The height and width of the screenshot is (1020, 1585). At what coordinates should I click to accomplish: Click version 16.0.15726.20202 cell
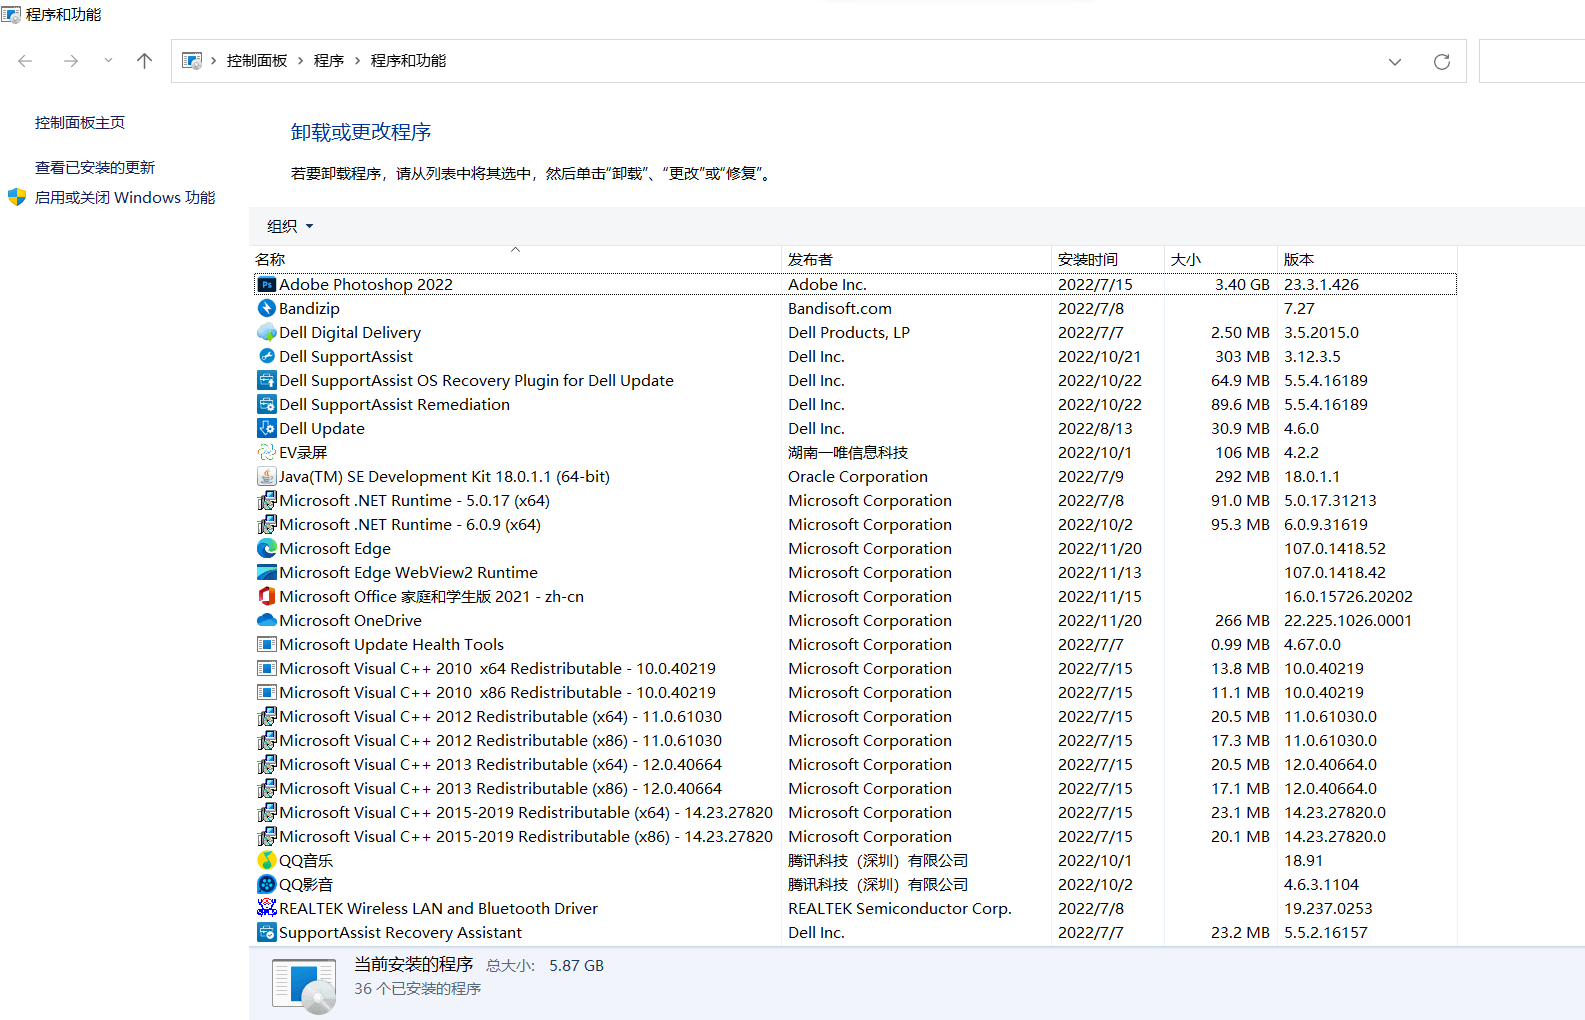1348,597
